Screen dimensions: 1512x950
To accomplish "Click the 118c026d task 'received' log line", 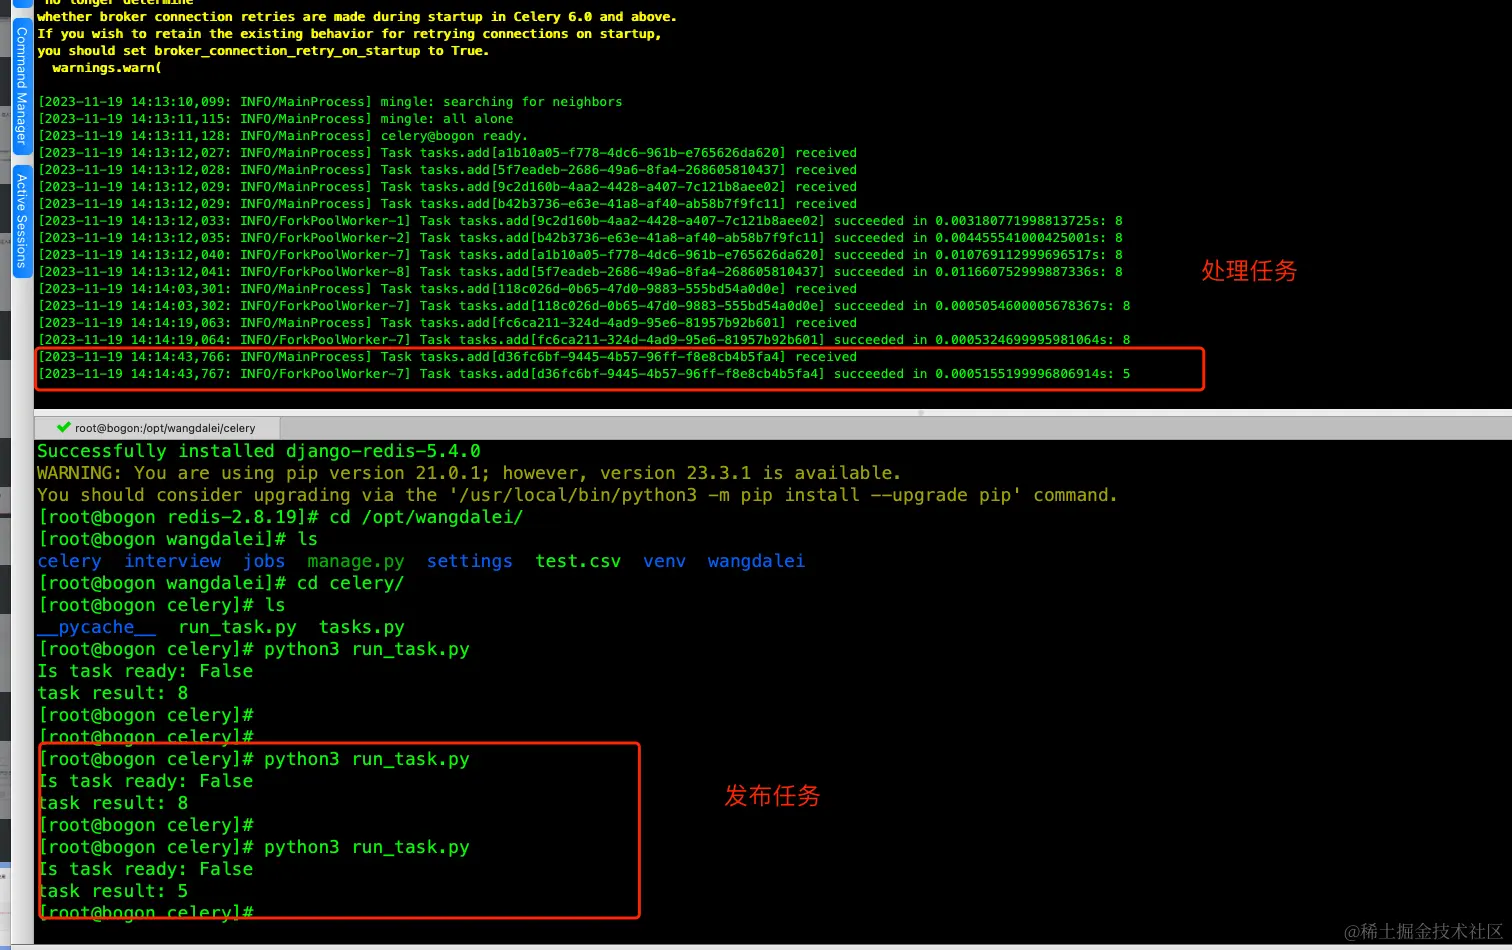I will (x=447, y=289).
